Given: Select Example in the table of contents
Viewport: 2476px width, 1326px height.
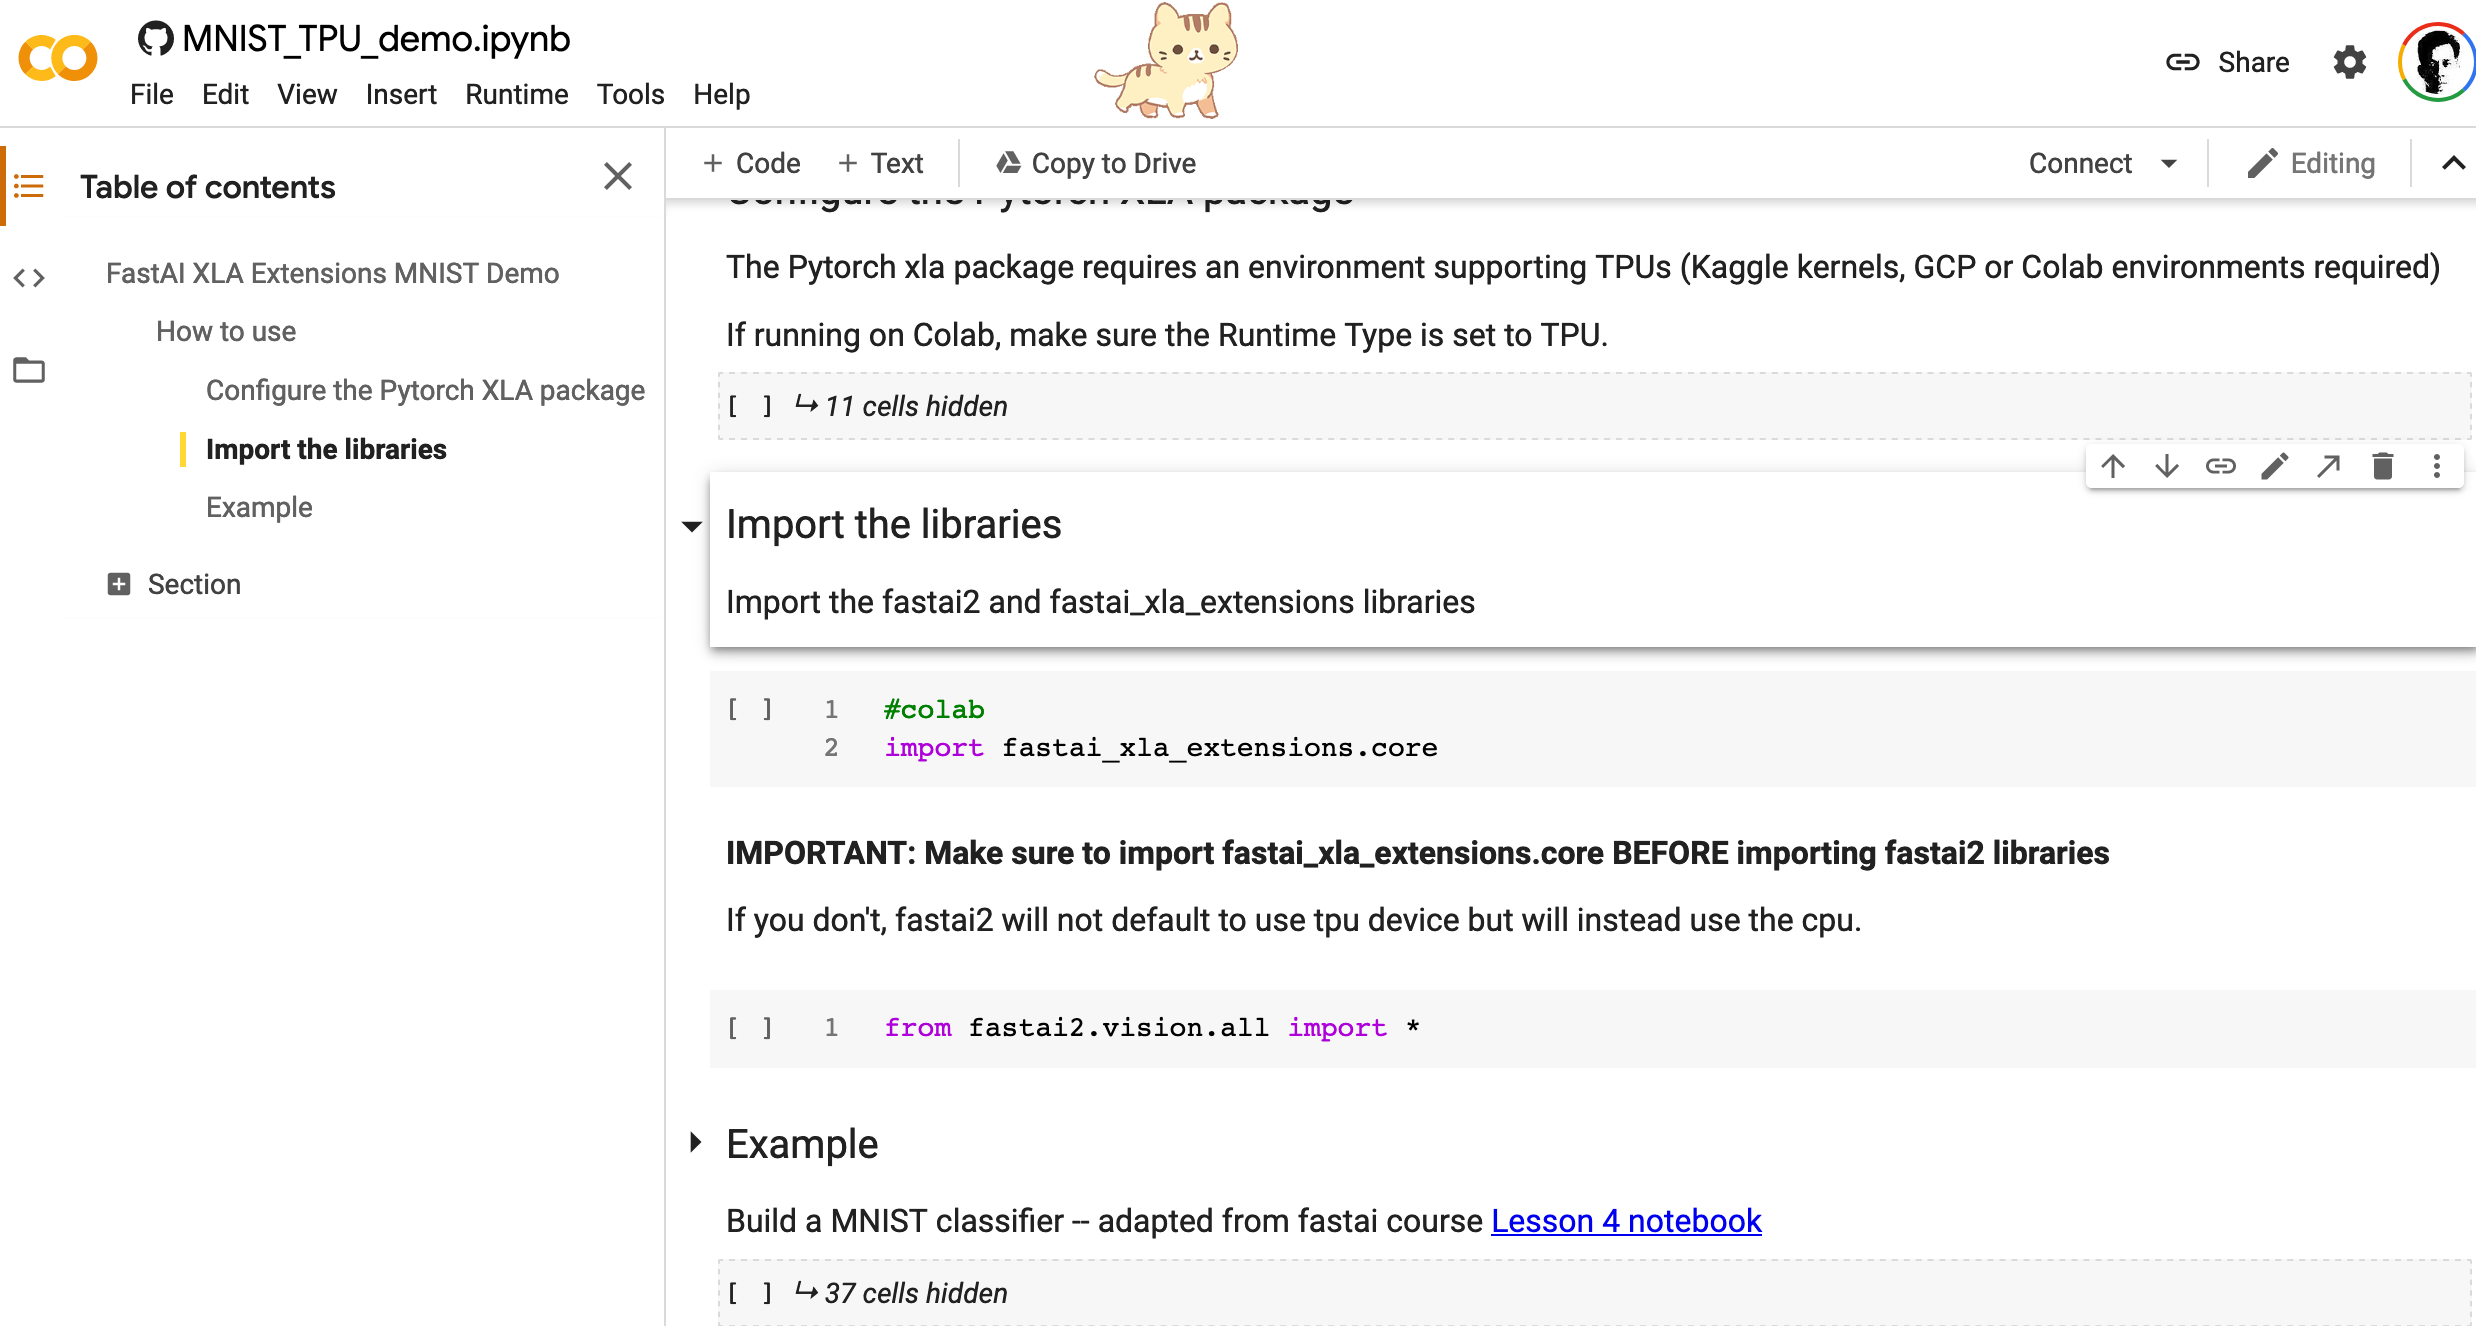Looking at the screenshot, I should pyautogui.click(x=259, y=507).
